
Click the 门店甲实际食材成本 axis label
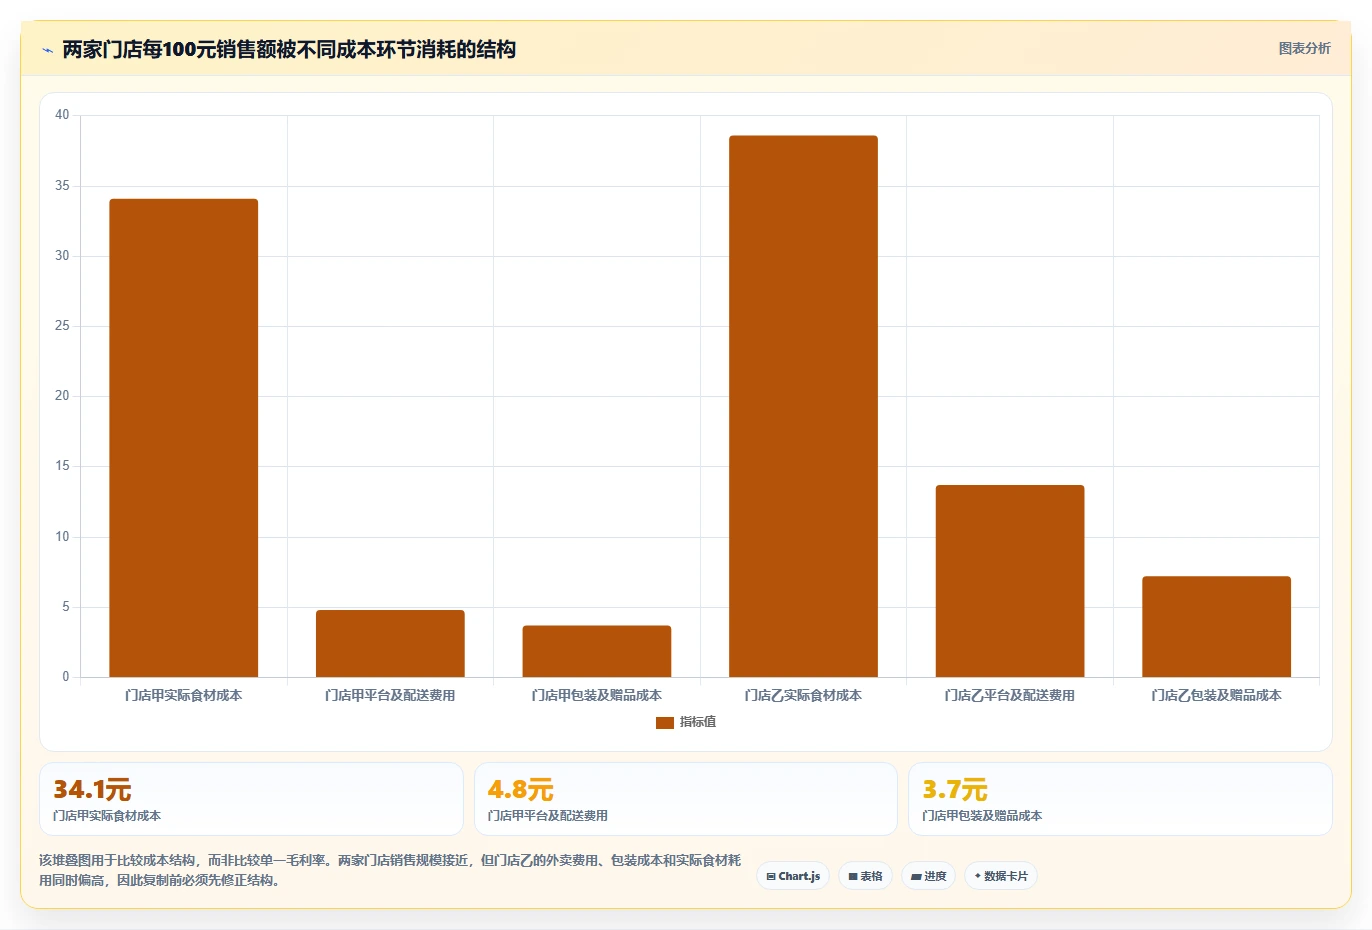pyautogui.click(x=184, y=695)
